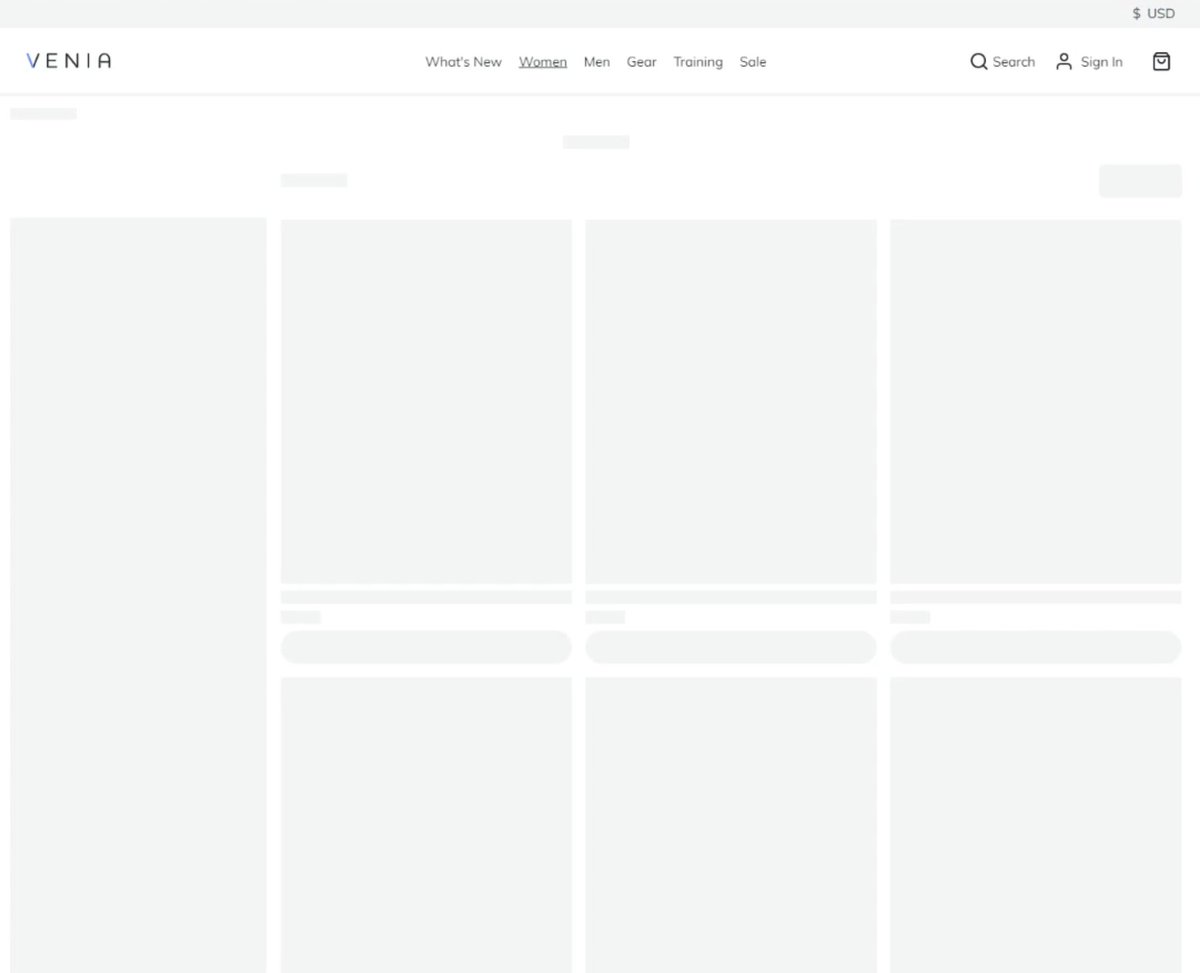Go to the Sale category
This screenshot has height=973, width=1200.
pos(753,62)
